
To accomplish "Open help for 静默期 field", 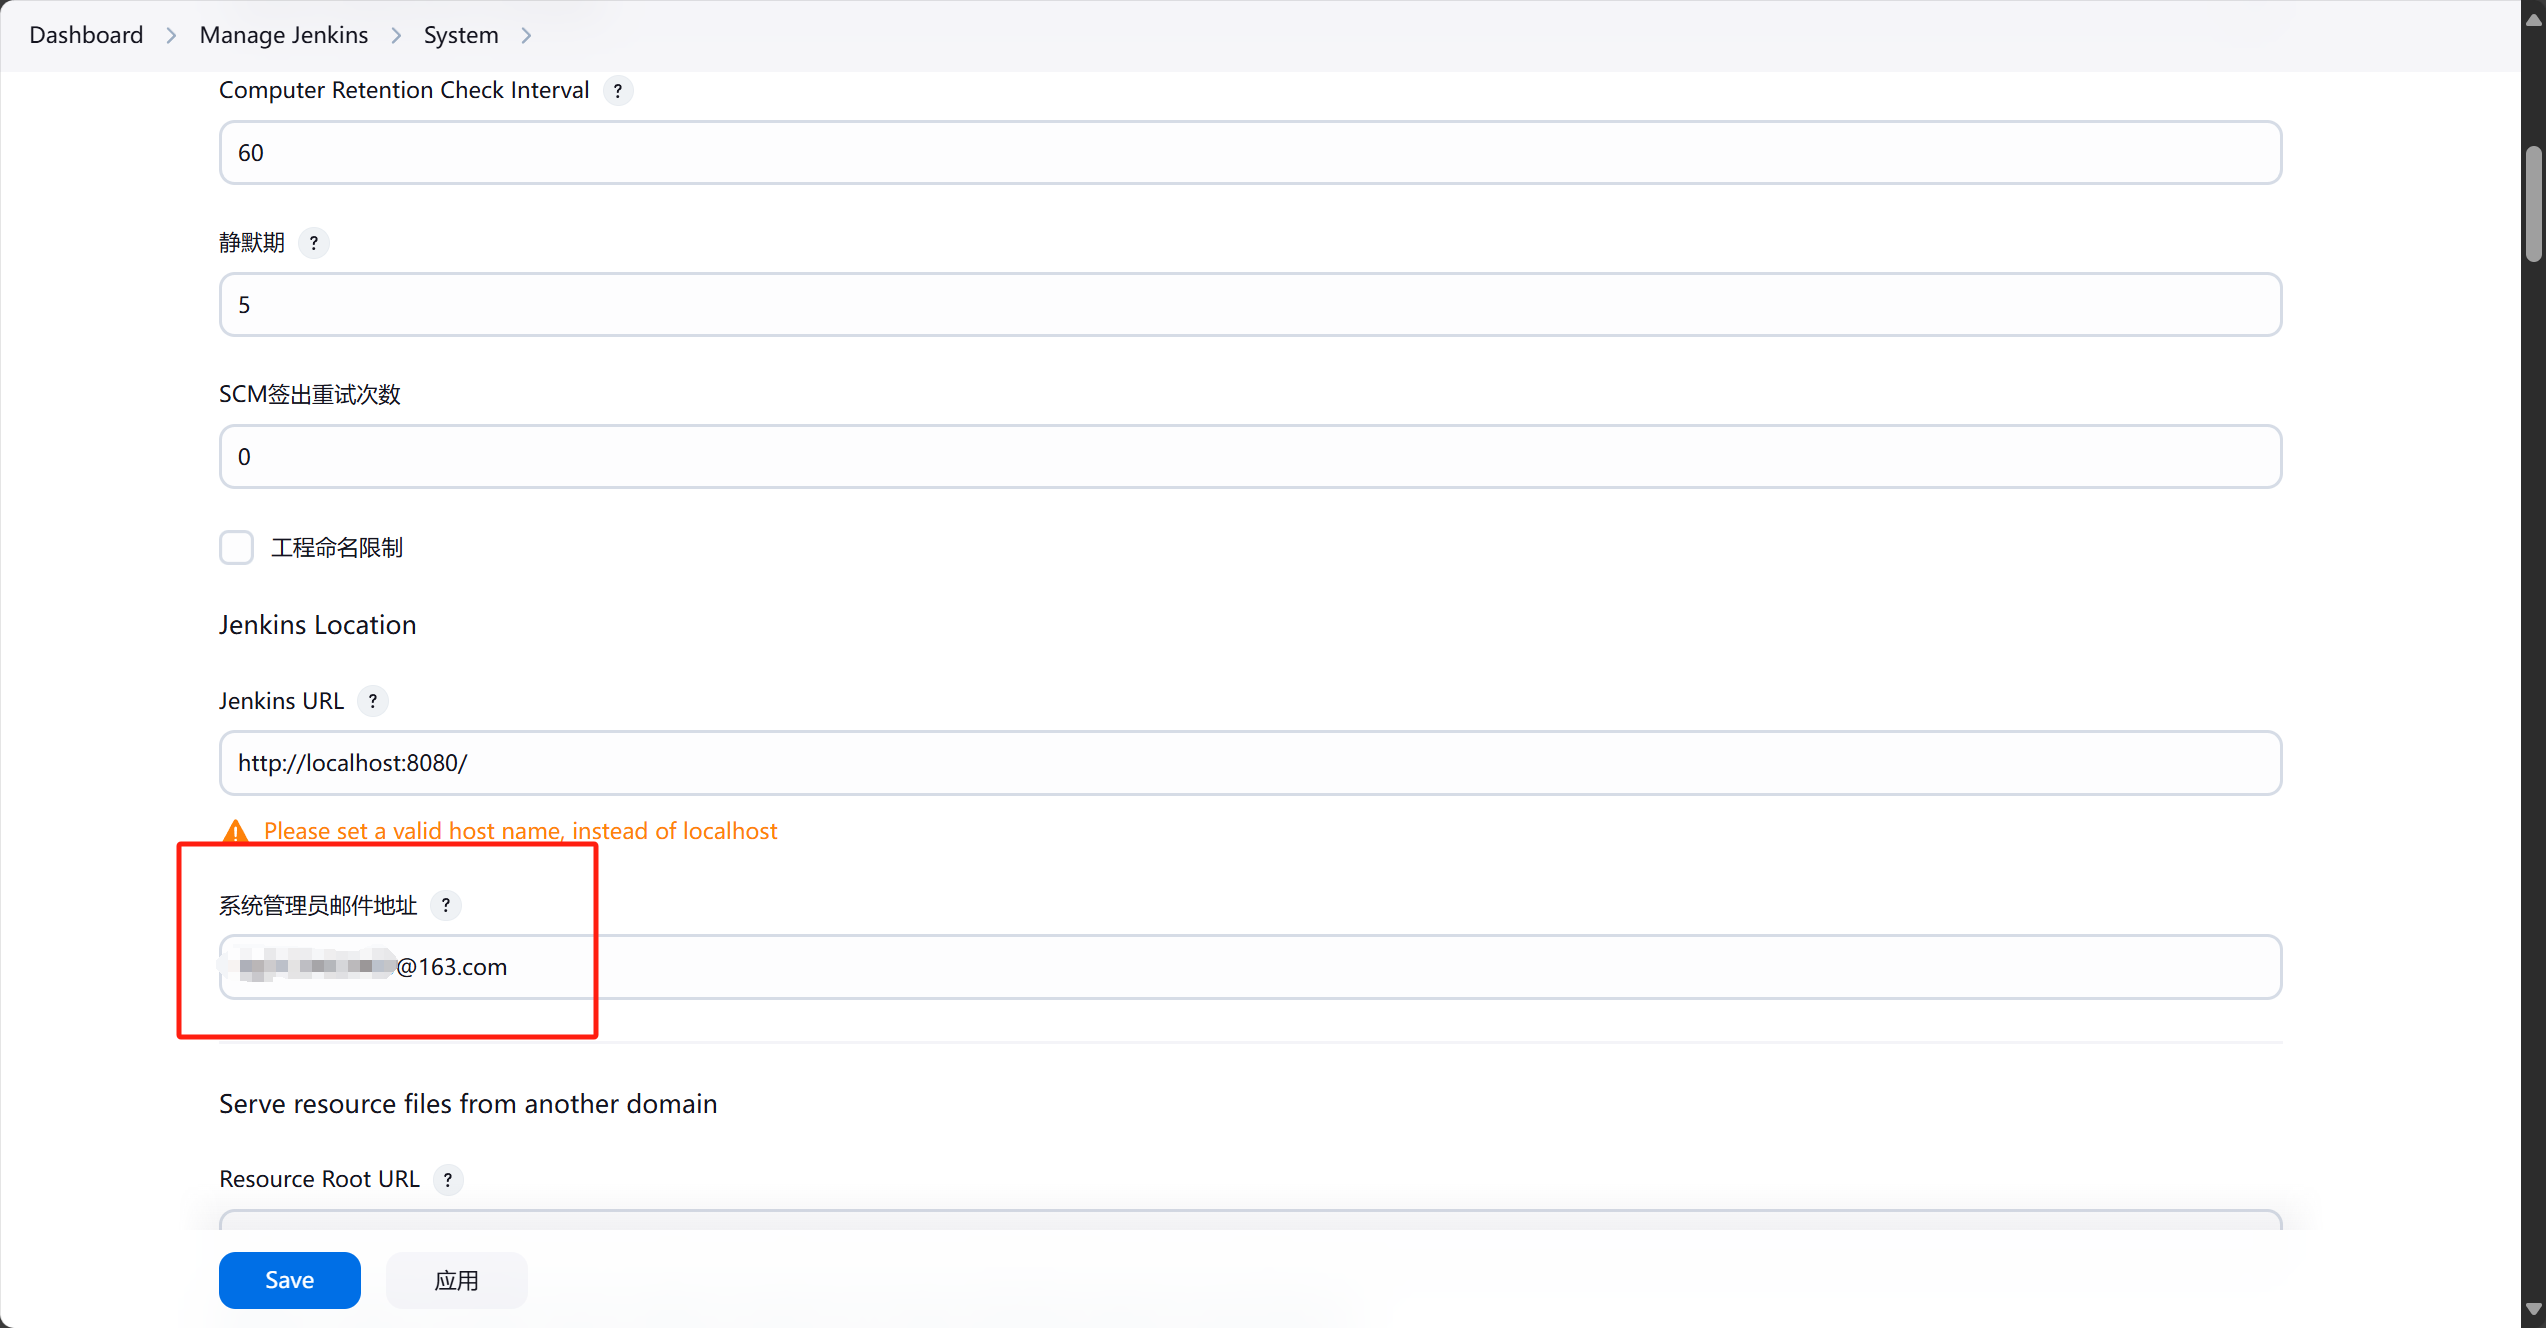I will point(314,243).
